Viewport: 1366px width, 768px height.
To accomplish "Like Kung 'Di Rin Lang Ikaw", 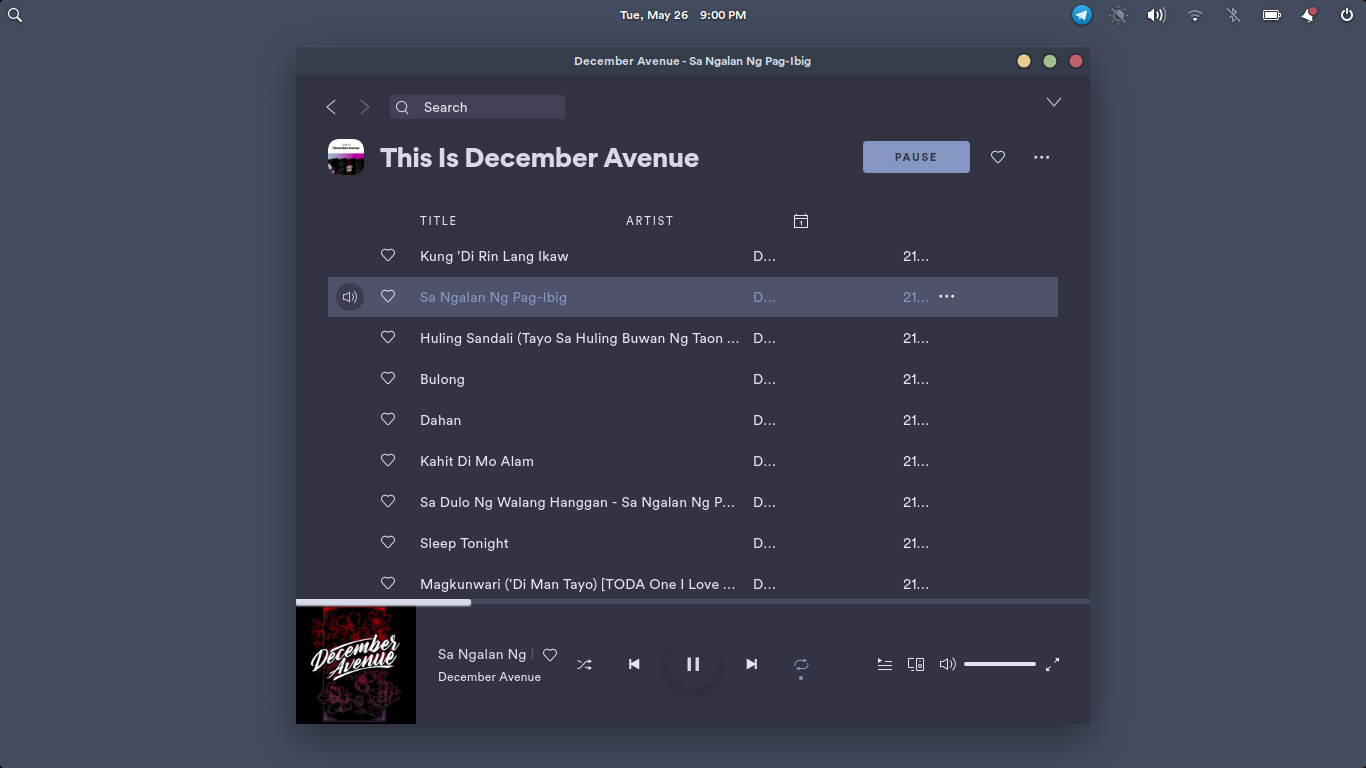I will tap(388, 256).
